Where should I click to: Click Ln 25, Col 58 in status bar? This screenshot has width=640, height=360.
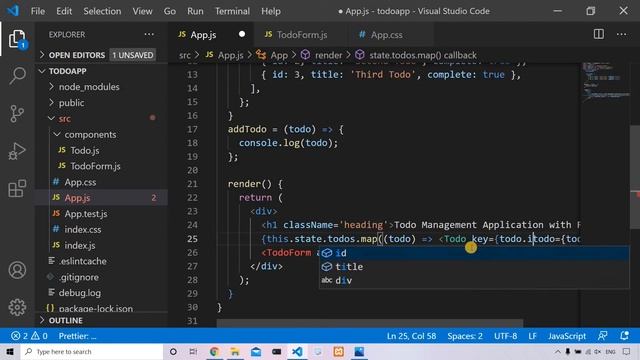point(411,336)
